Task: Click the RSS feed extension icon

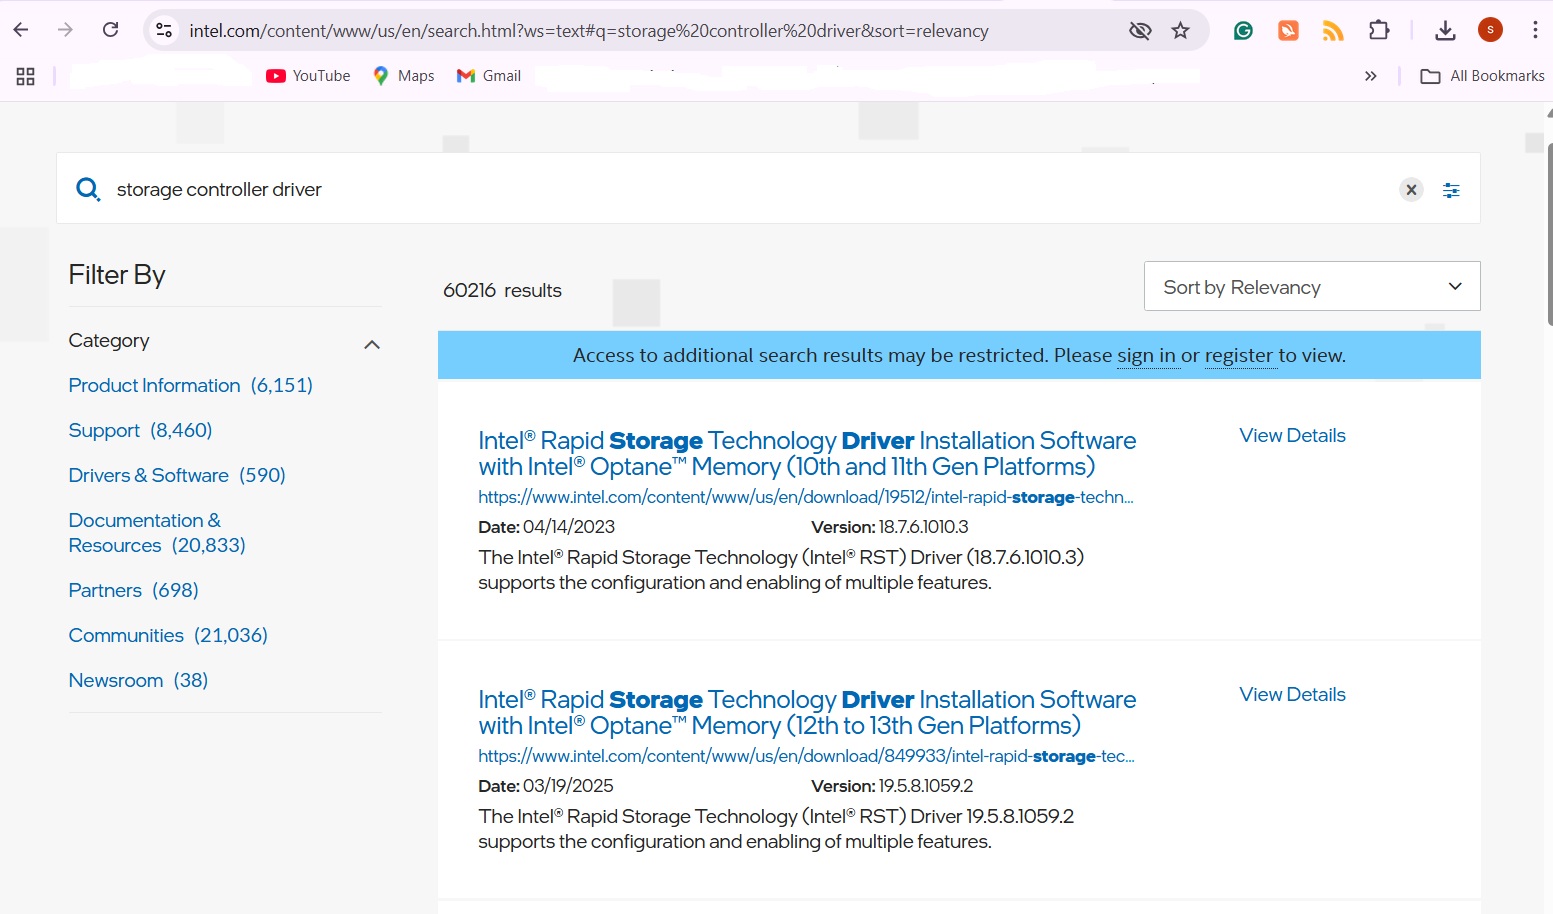Action: coord(1333,30)
